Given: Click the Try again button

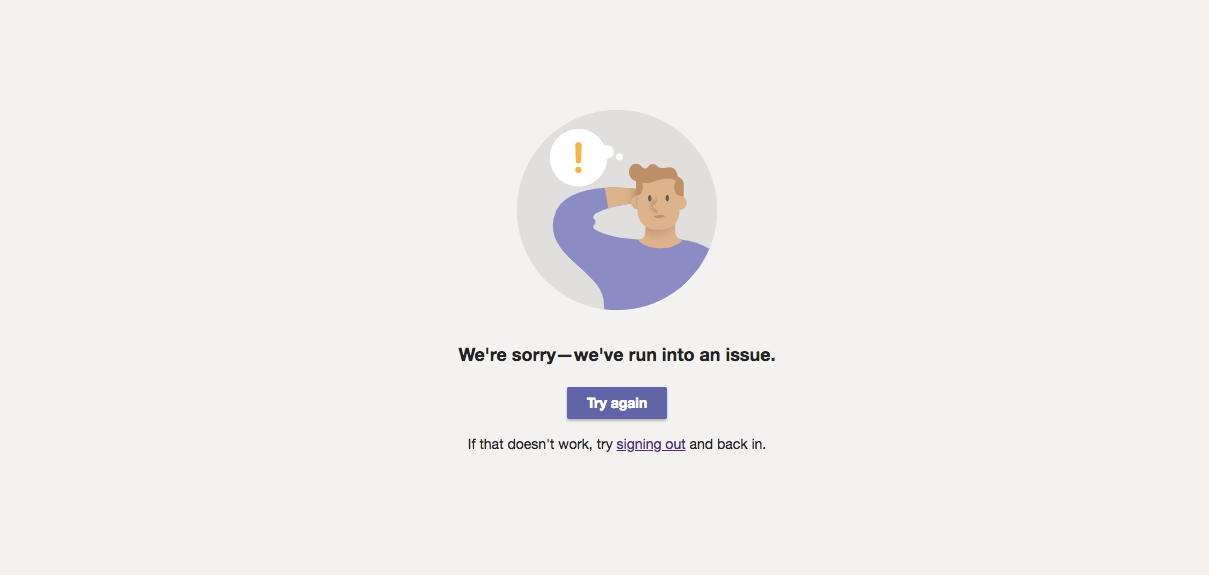Looking at the screenshot, I should (617, 403).
